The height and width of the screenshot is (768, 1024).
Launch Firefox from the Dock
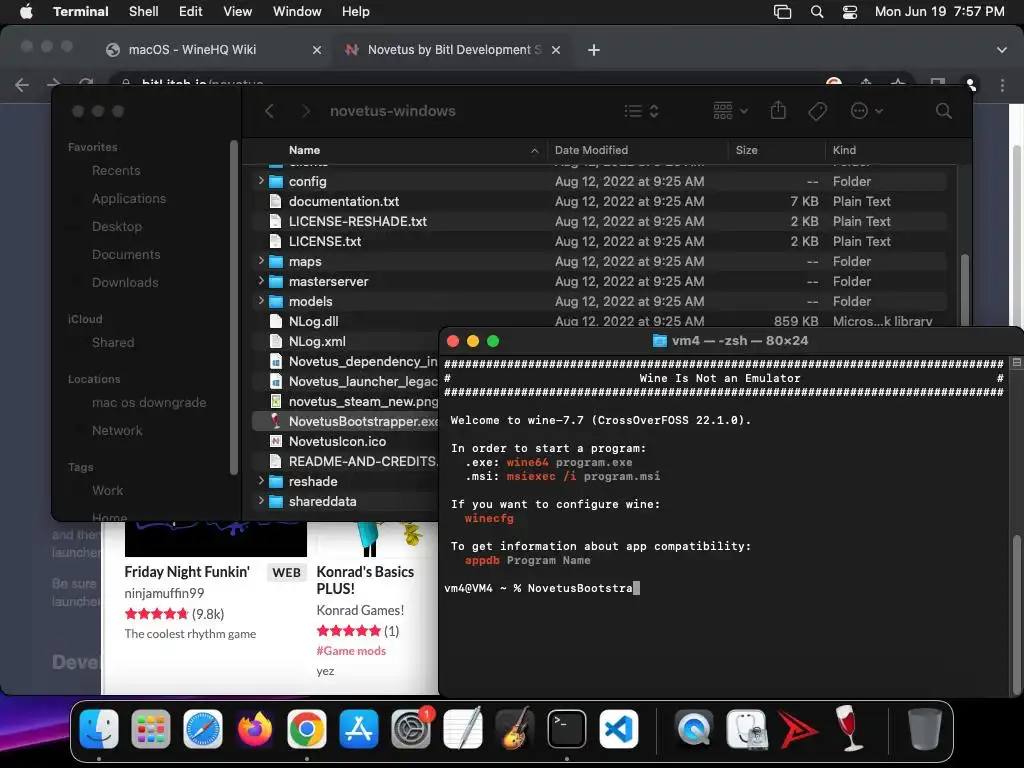pyautogui.click(x=255, y=728)
